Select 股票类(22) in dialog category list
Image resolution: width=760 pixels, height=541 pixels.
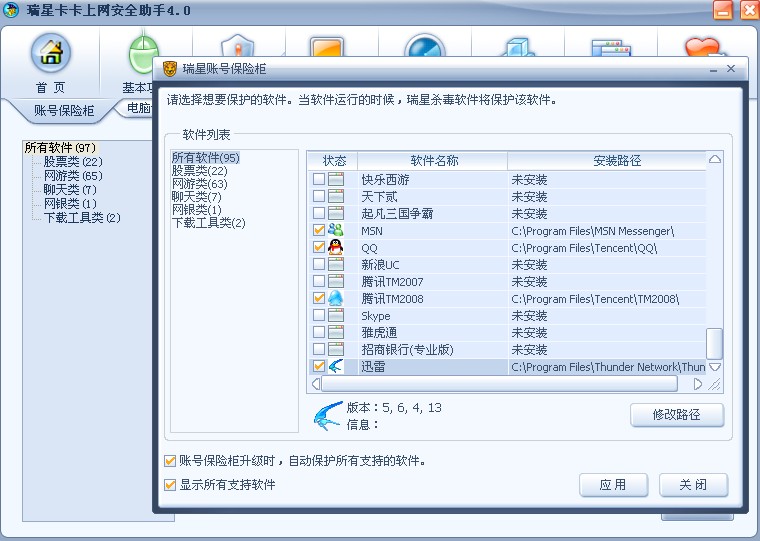(x=199, y=171)
